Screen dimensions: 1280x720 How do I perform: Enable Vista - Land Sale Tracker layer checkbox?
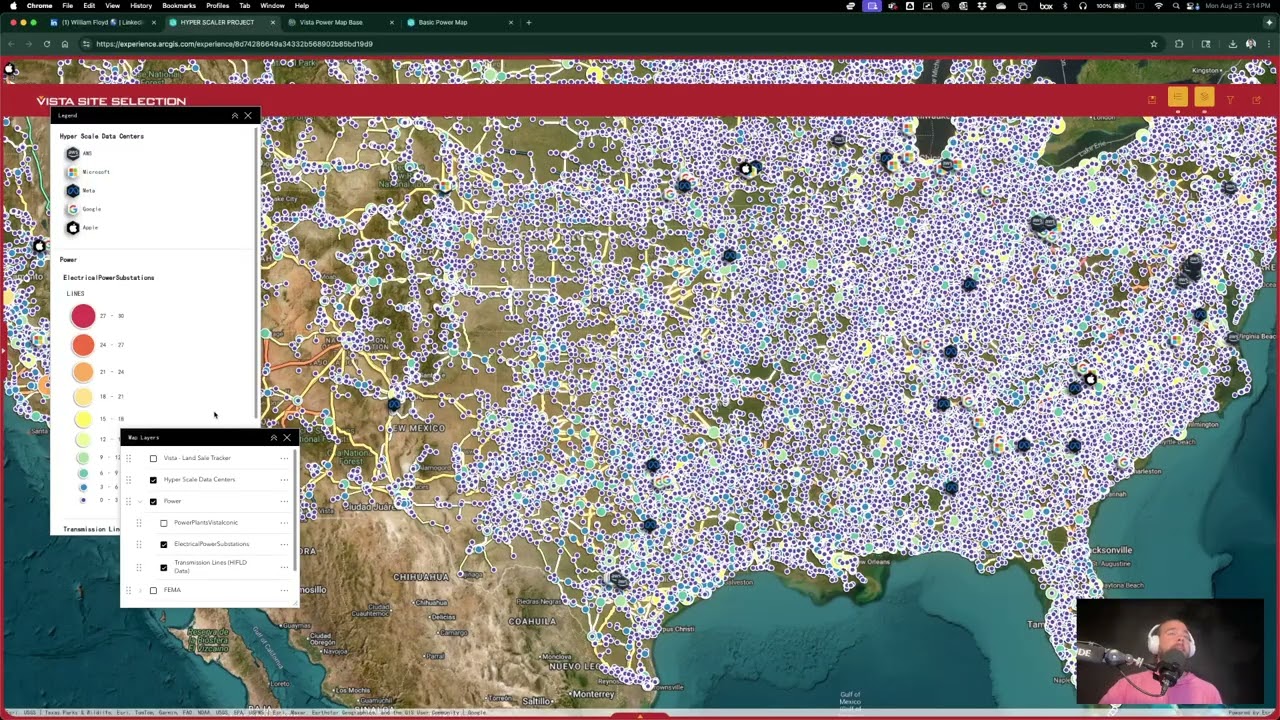(x=153, y=459)
